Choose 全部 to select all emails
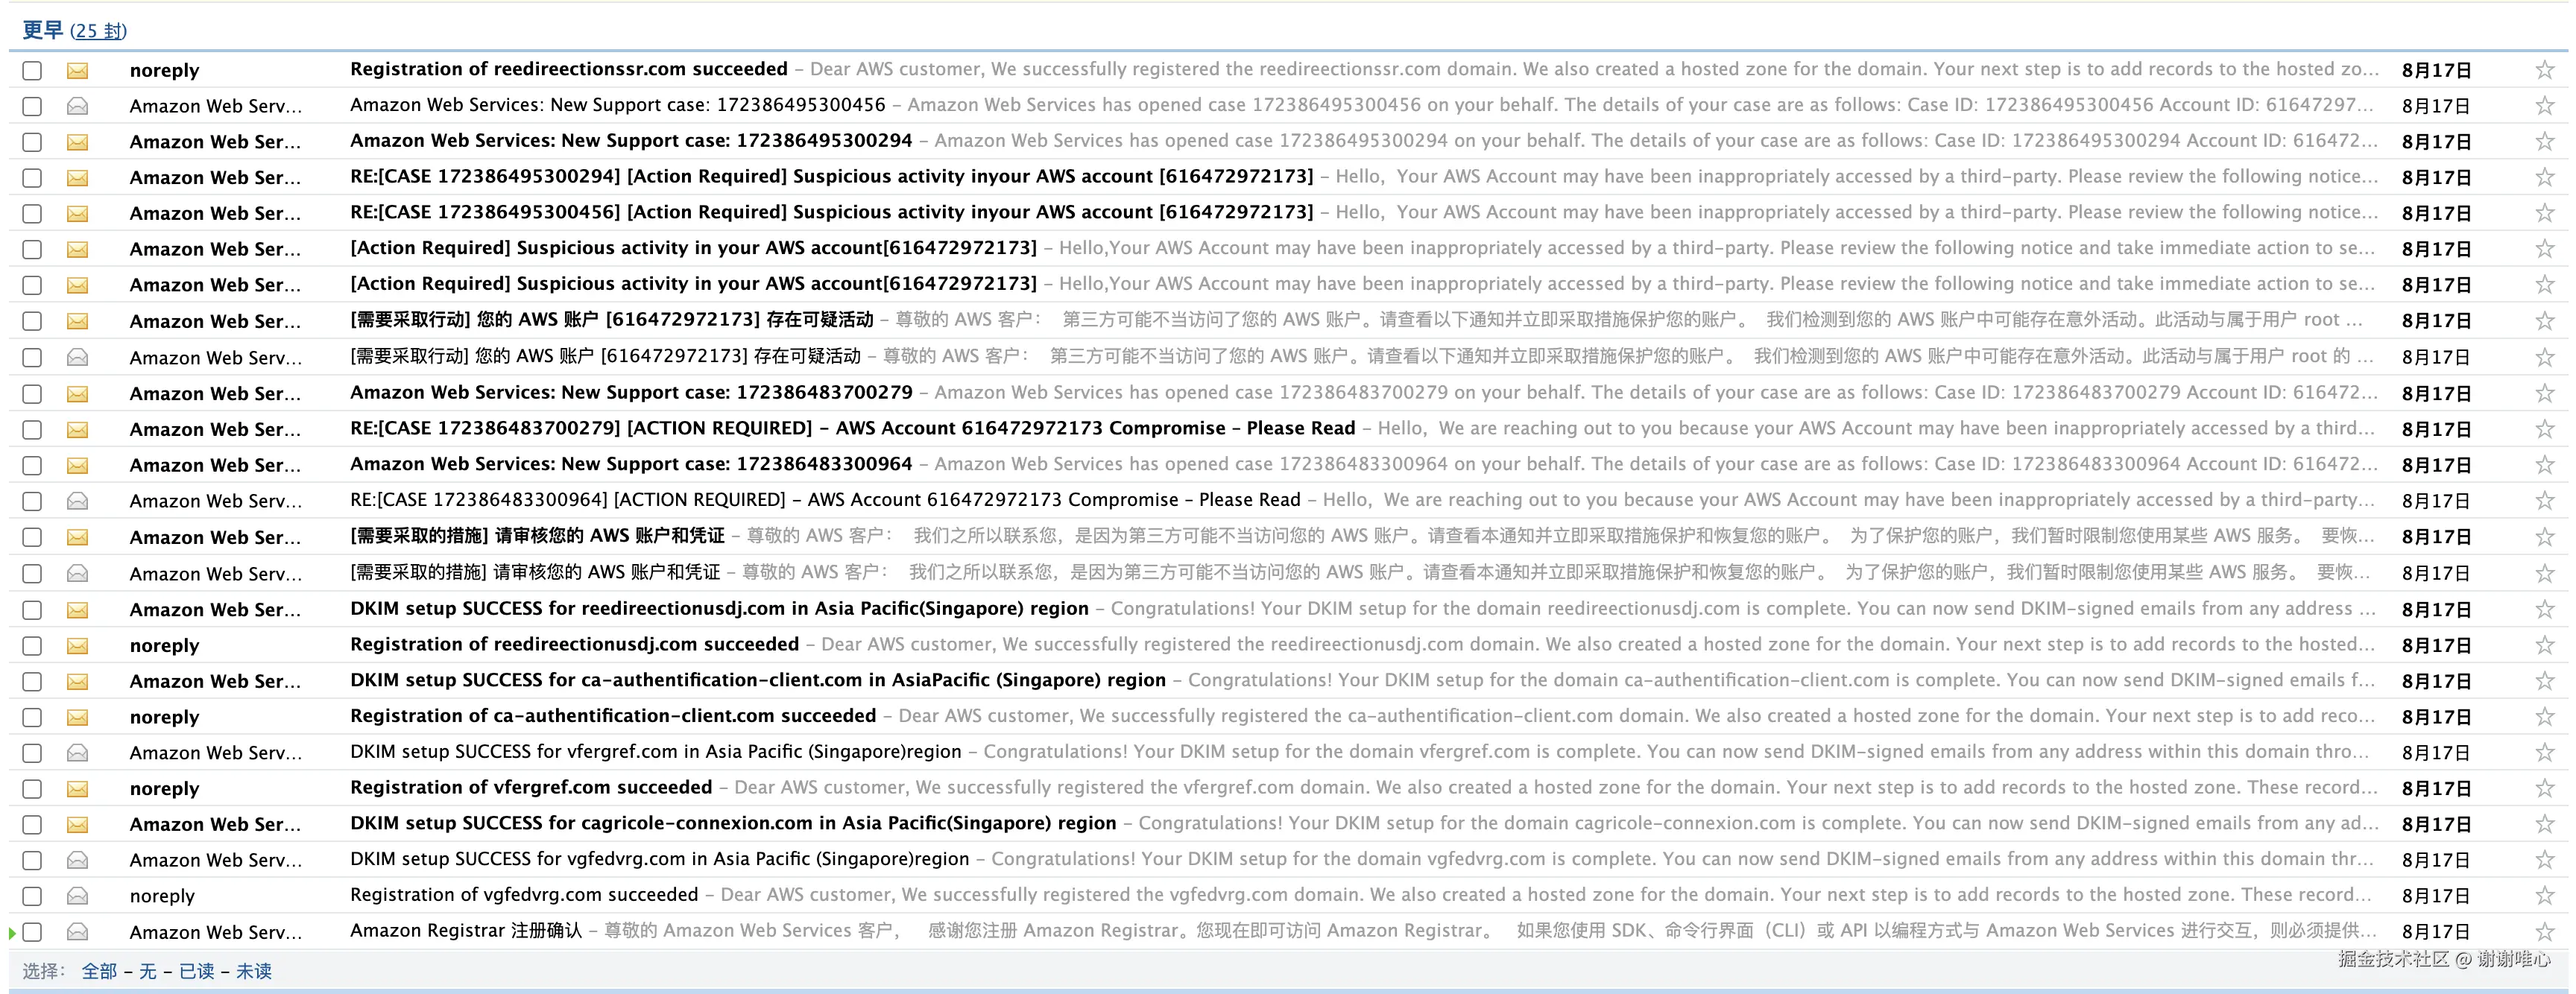 (99, 971)
